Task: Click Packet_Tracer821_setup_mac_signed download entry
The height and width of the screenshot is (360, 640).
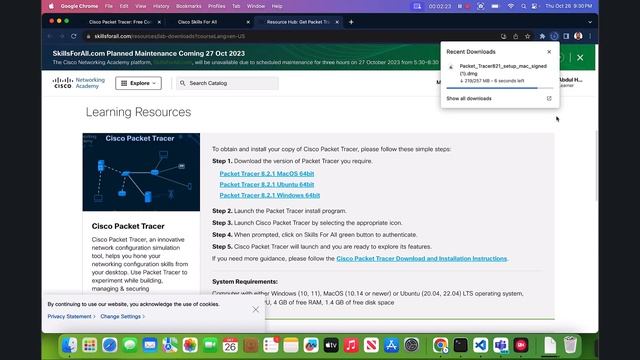Action: click(x=500, y=73)
